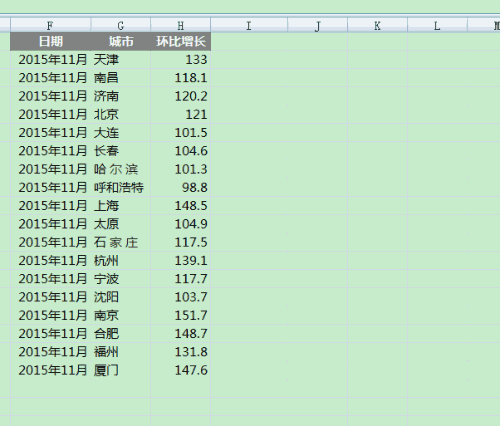Click the value 104.9 for 太原
500x426 pixels.
coord(180,224)
